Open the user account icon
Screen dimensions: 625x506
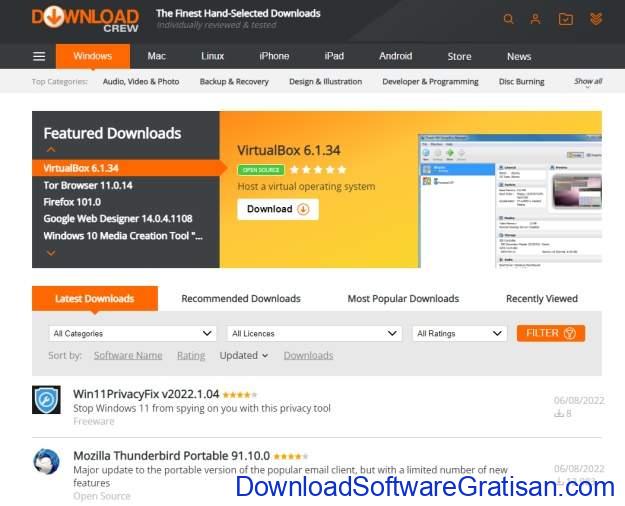point(535,19)
